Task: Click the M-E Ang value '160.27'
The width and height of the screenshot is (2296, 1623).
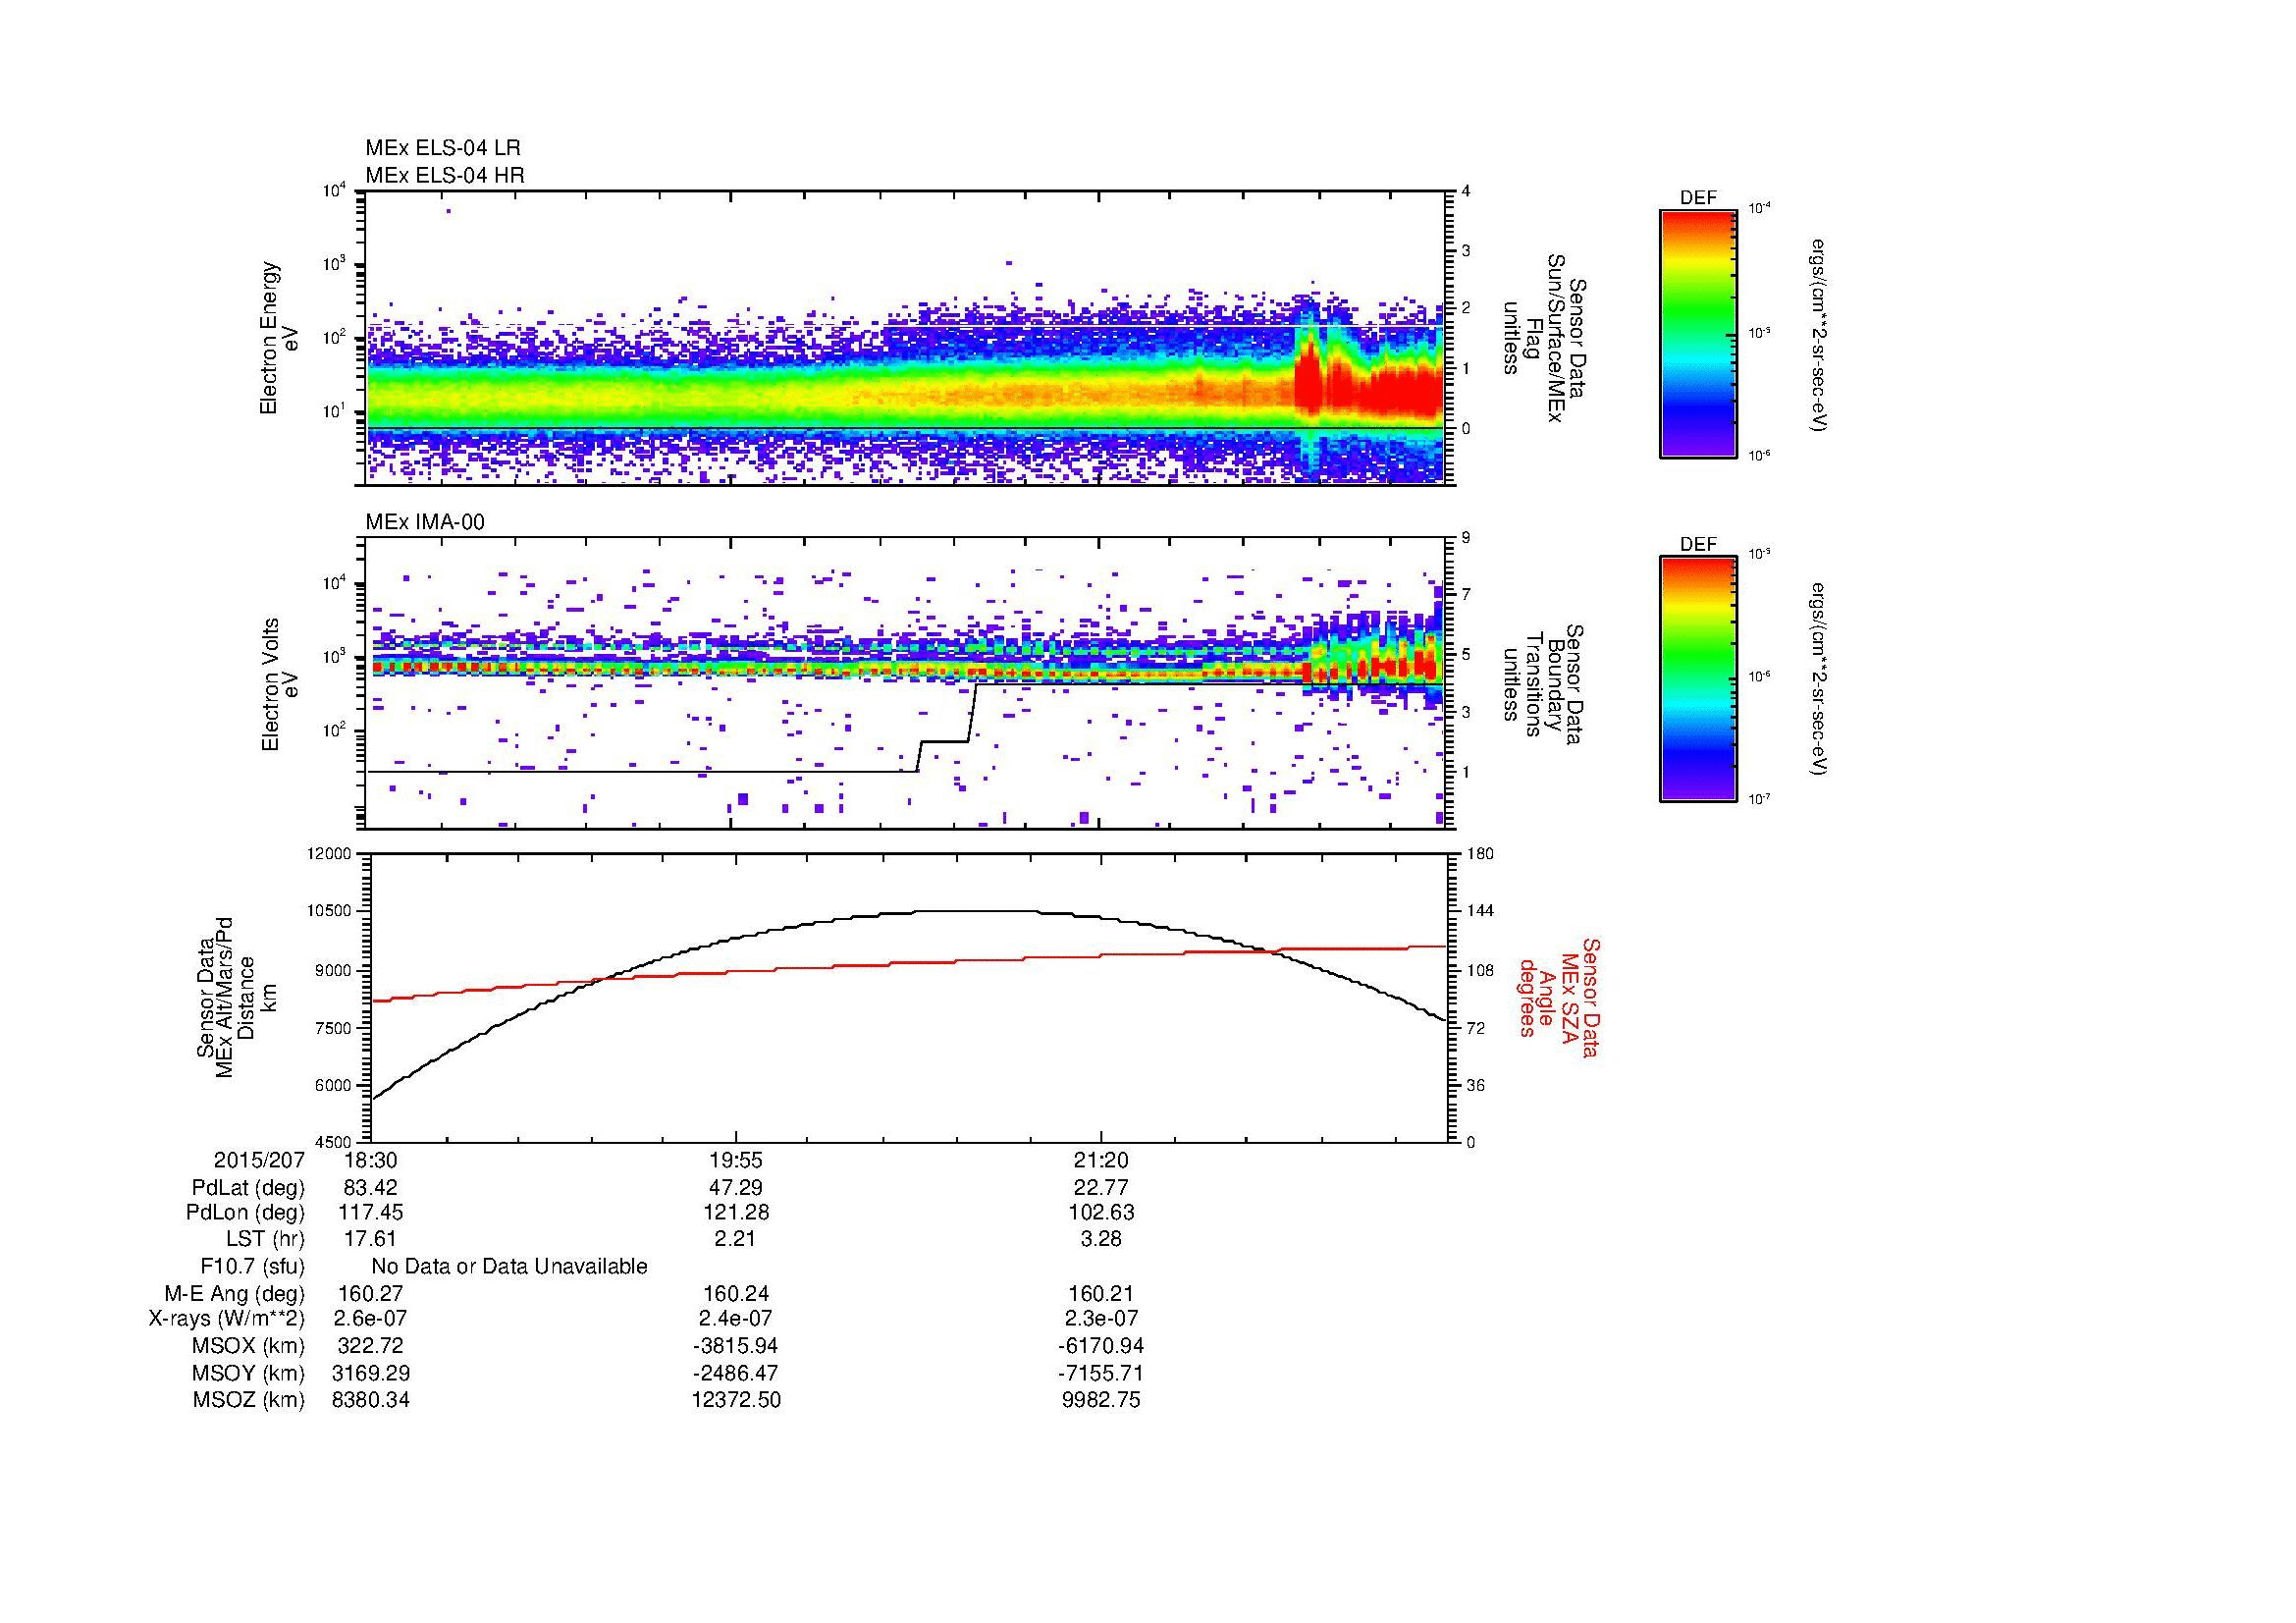Action: [370, 1293]
